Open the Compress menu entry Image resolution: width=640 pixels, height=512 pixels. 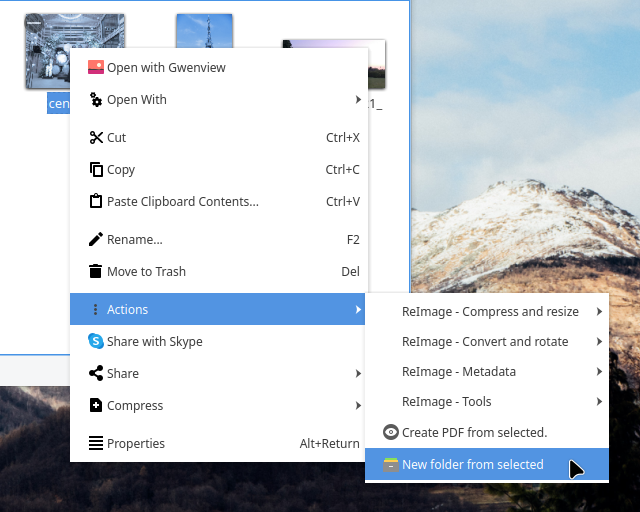(219, 405)
